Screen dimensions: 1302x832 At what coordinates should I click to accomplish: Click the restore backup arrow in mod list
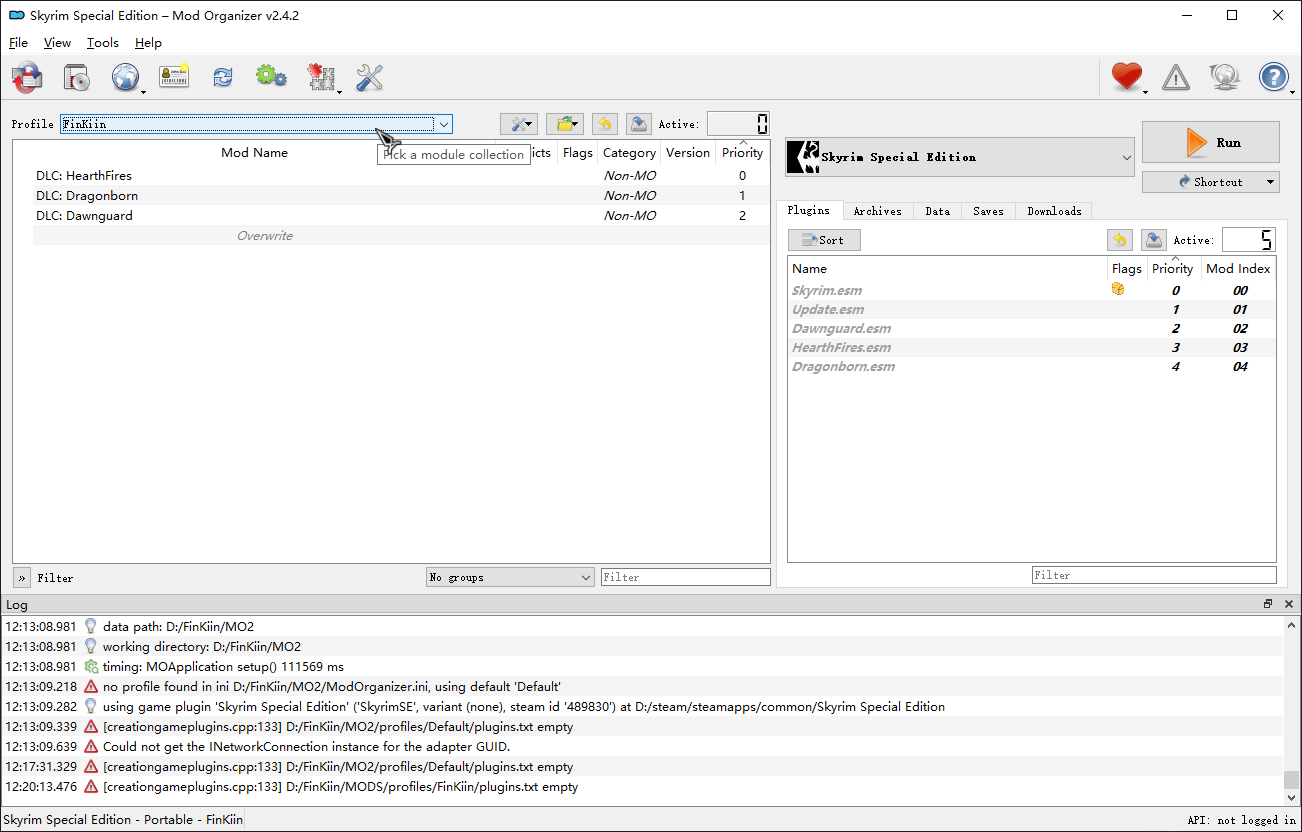pos(604,124)
